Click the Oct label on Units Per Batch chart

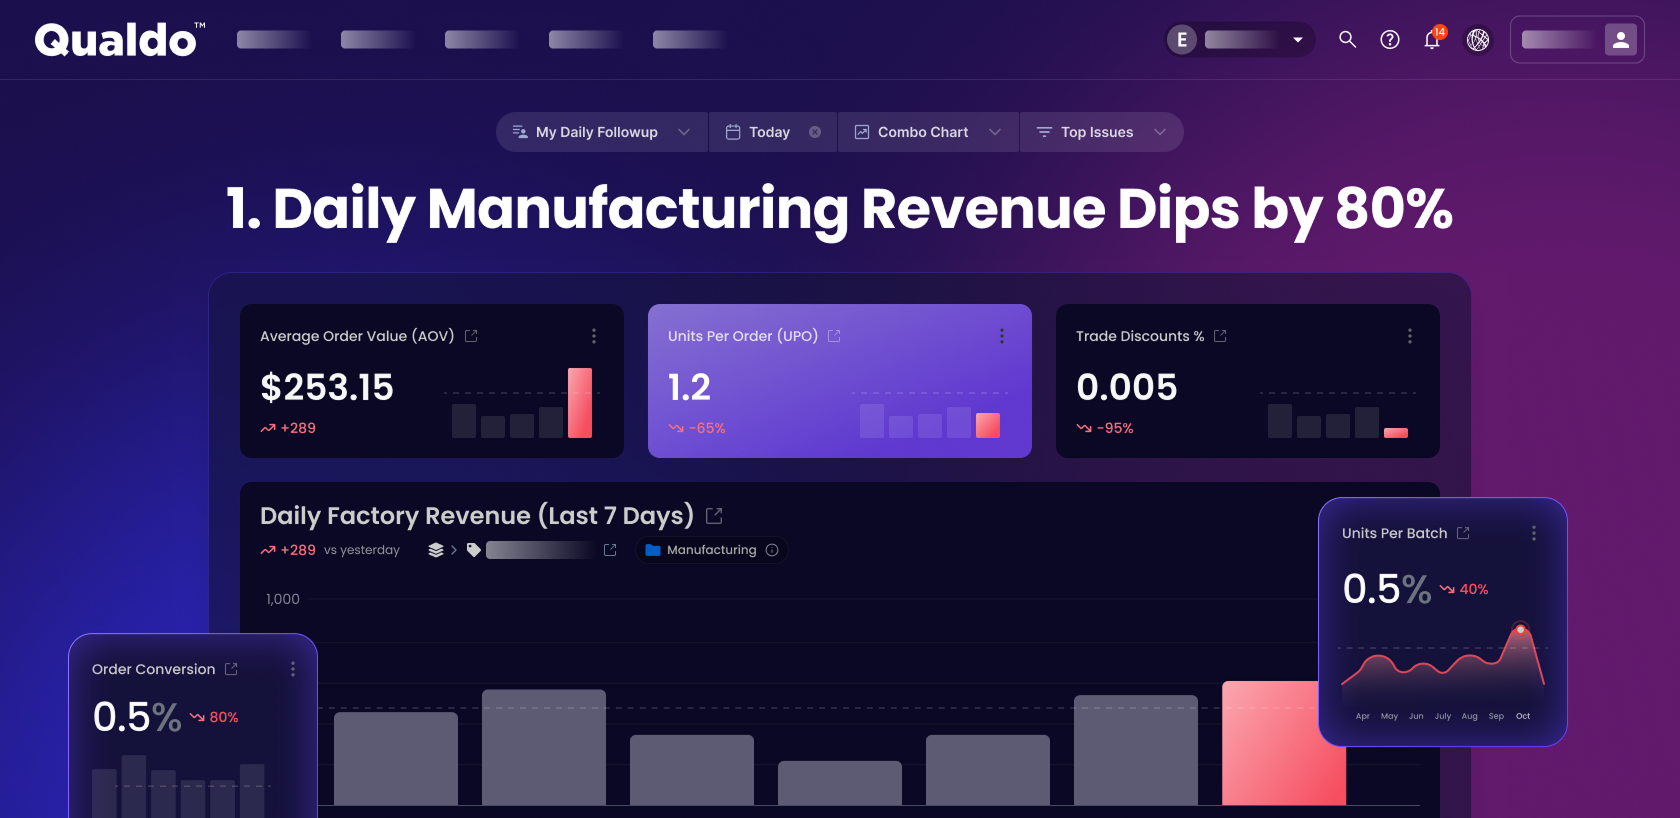coord(1523,716)
